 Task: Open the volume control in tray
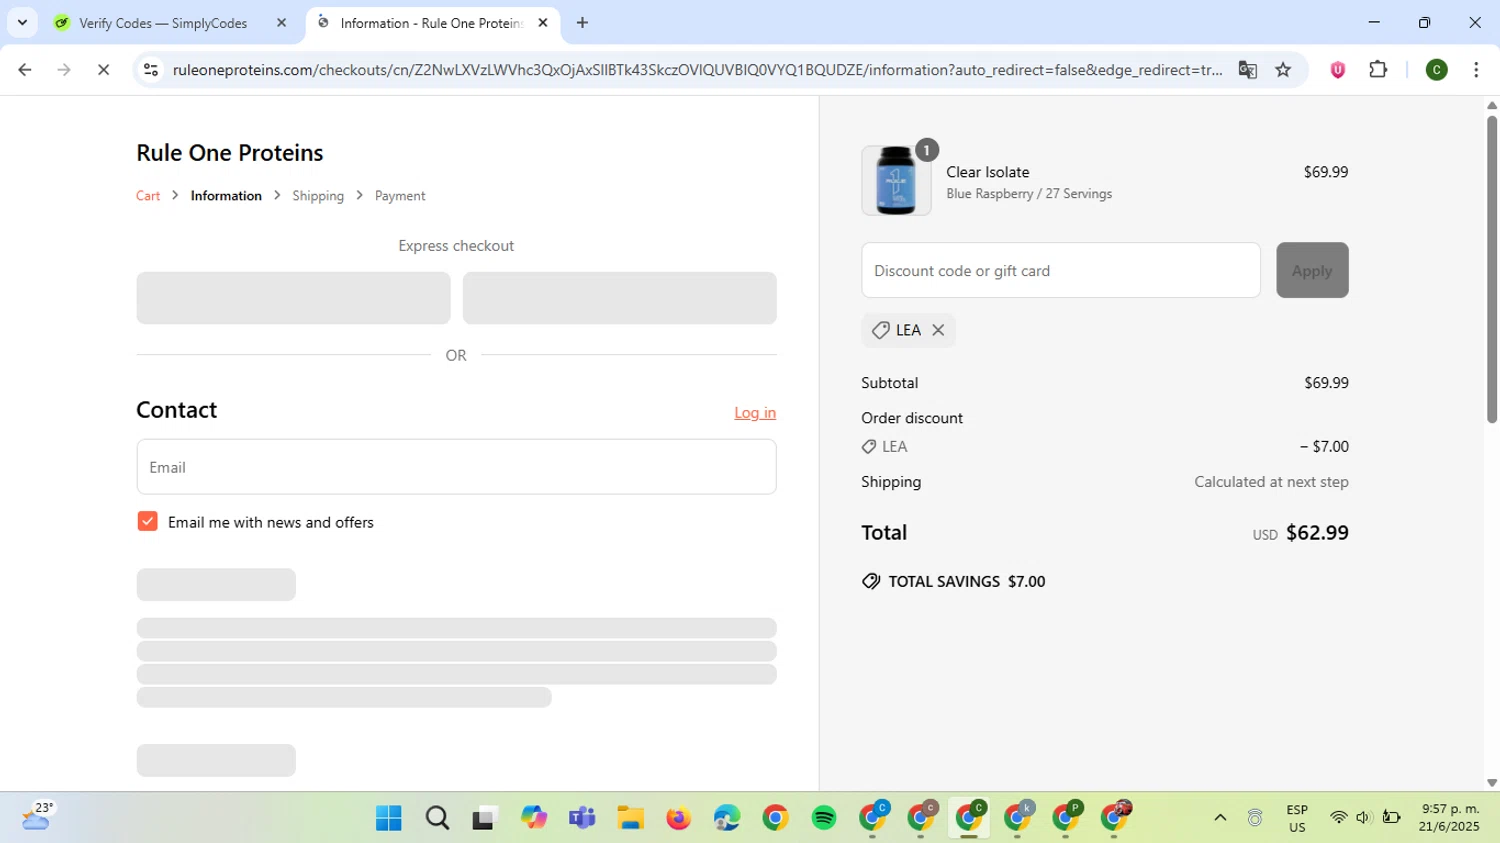coord(1364,818)
